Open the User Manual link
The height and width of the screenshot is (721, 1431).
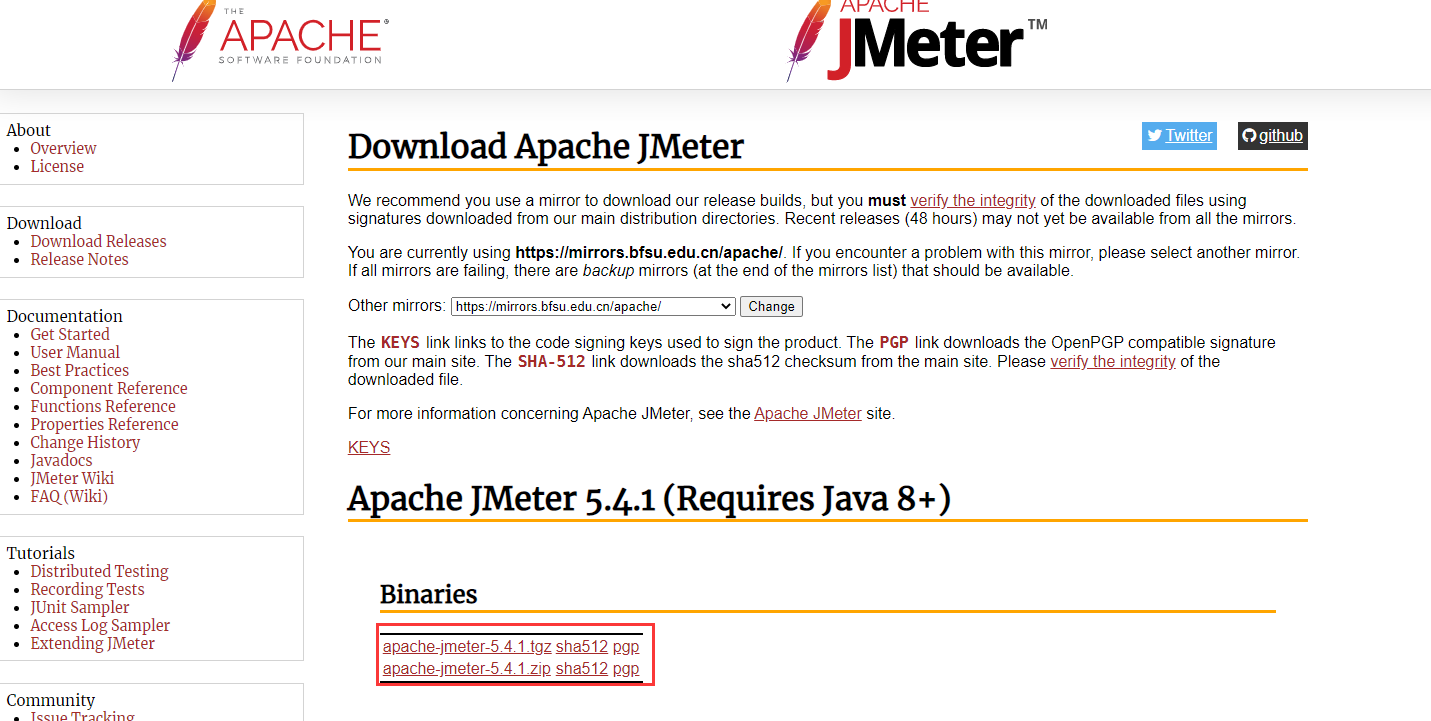pyautogui.click(x=75, y=352)
